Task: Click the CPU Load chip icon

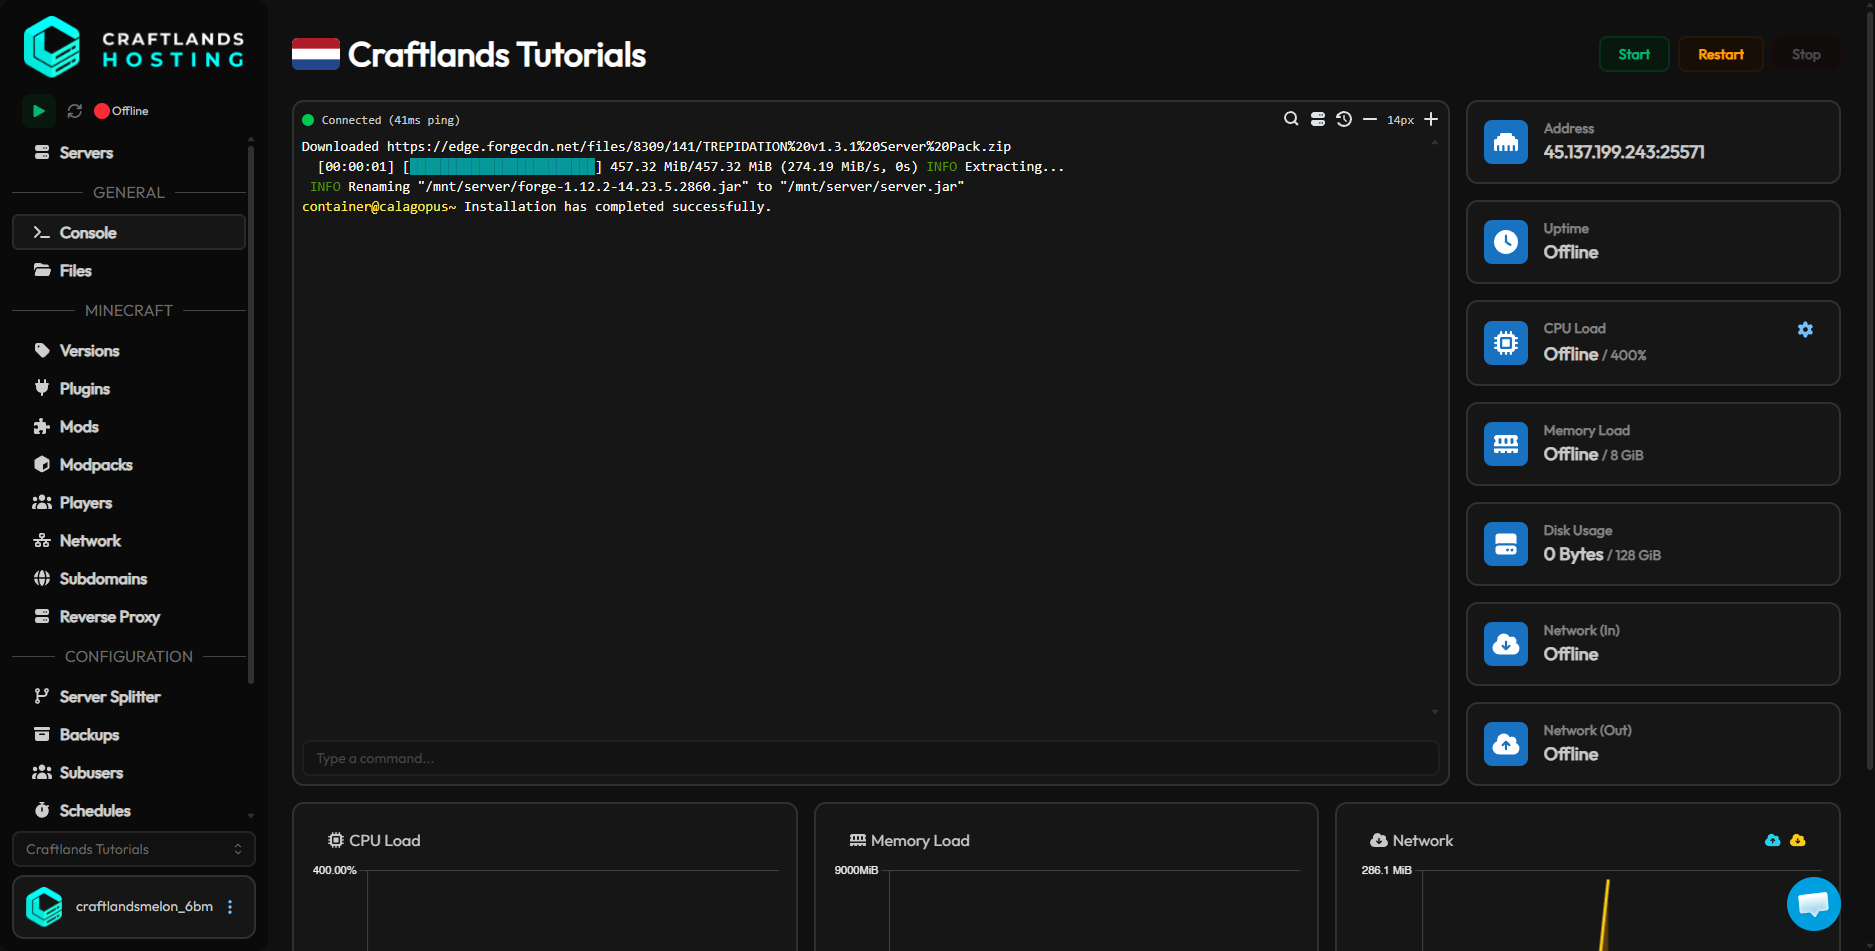Action: click(x=1506, y=343)
